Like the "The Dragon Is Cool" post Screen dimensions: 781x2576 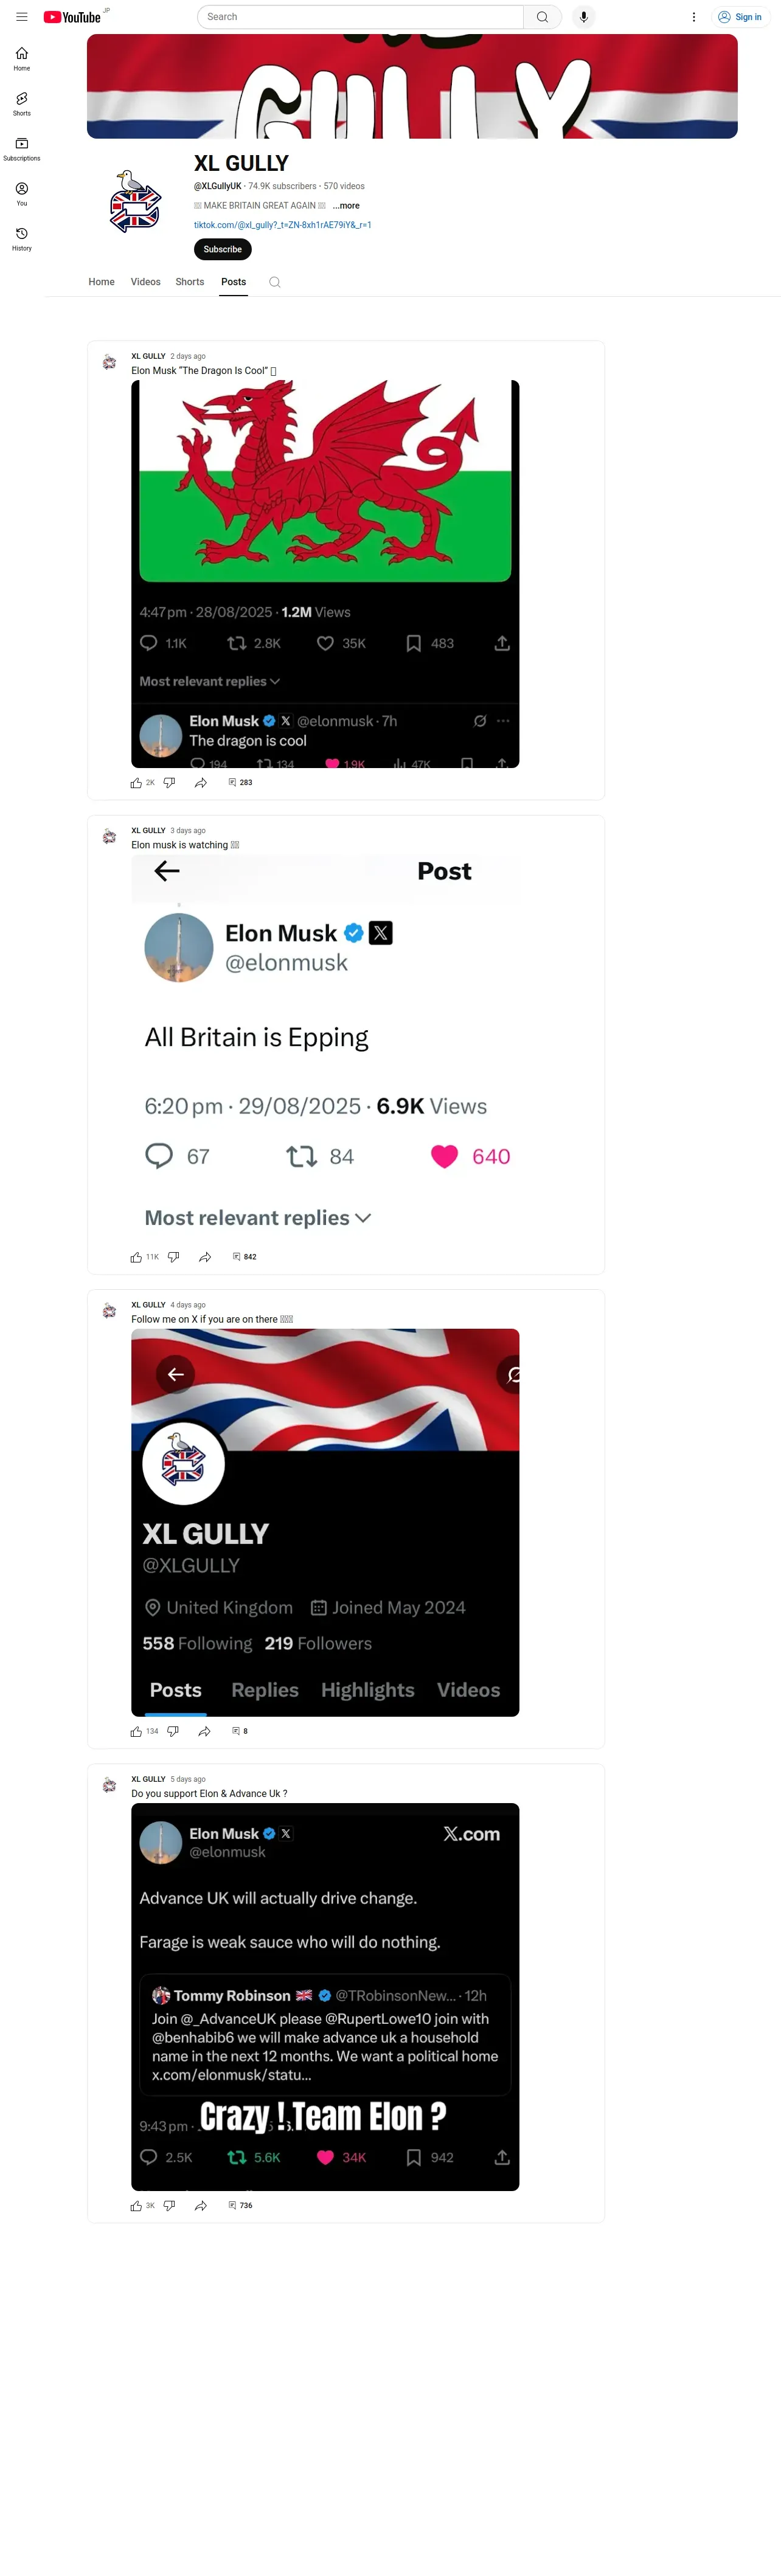pos(136,783)
